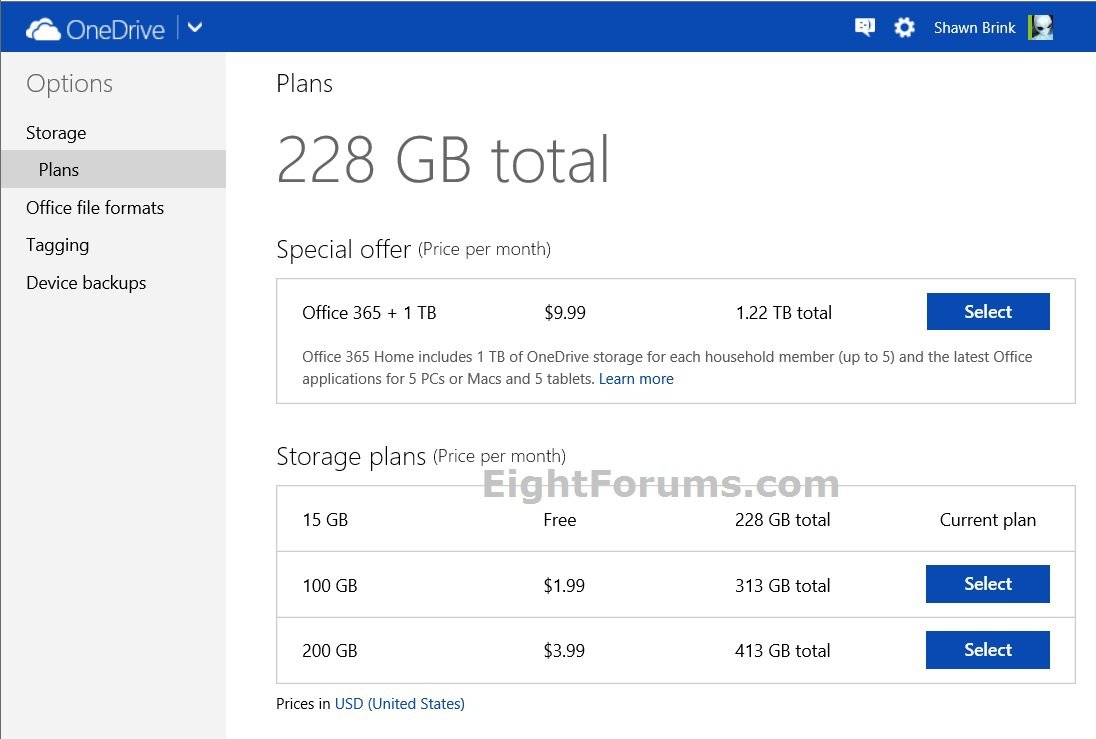The width and height of the screenshot is (1096, 739).
Task: Follow the Learn more link
Action: pos(636,379)
